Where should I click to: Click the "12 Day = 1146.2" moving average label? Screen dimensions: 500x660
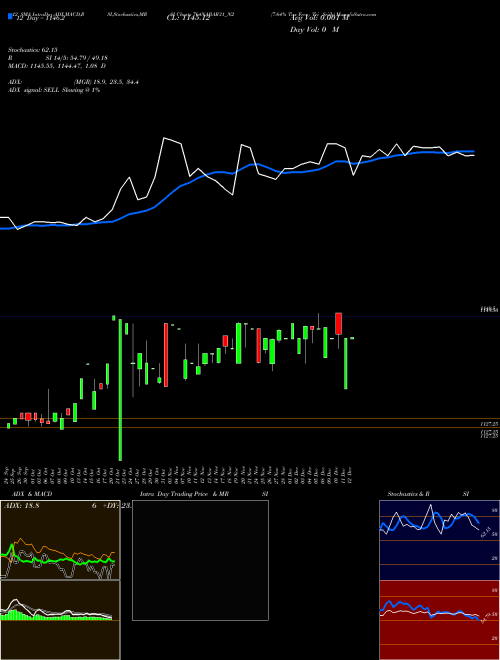(39, 19)
